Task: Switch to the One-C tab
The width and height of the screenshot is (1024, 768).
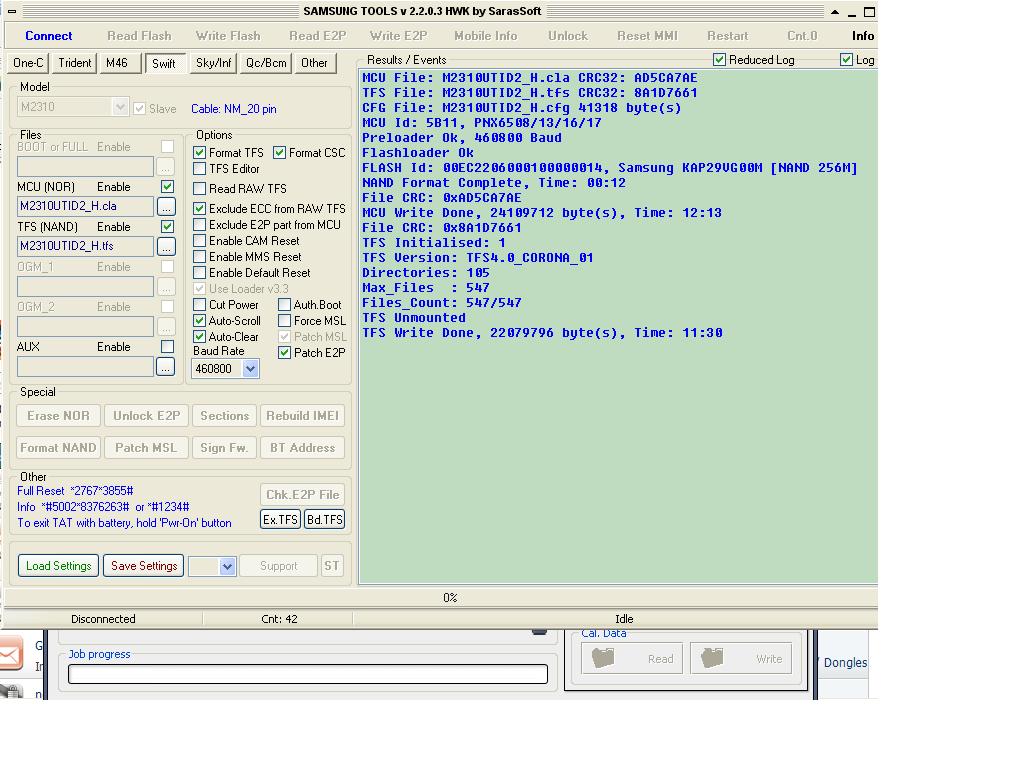Action: pyautogui.click(x=28, y=63)
